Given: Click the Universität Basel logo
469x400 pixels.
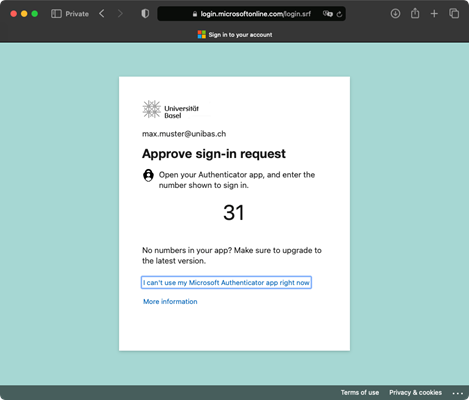Looking at the screenshot, I should 171,109.
